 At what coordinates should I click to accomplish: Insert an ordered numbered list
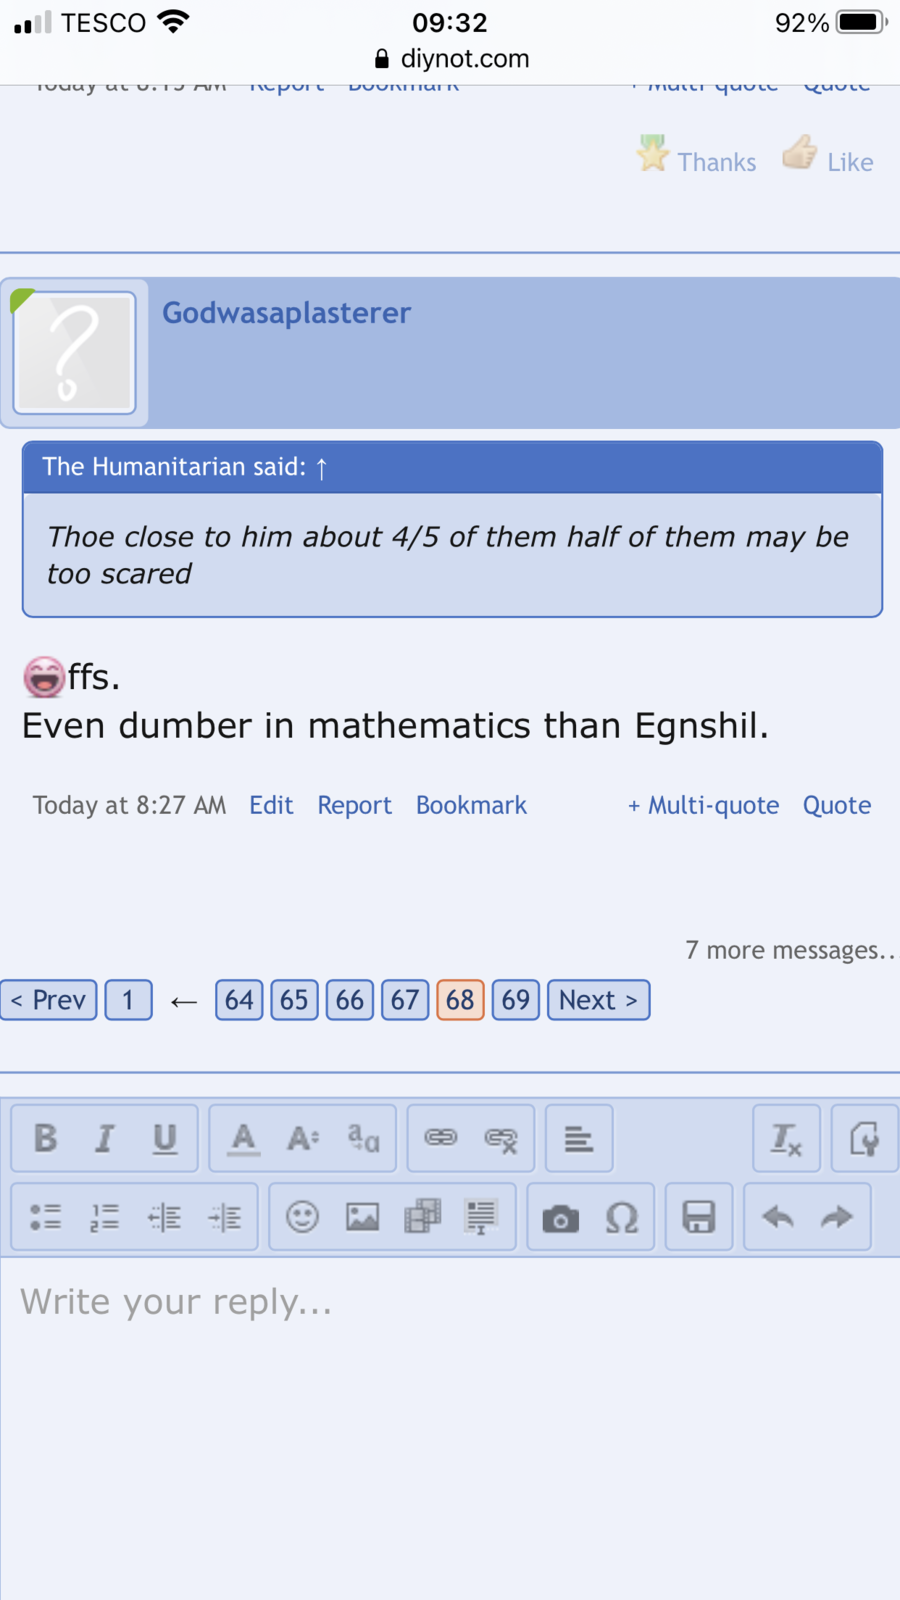point(104,1217)
